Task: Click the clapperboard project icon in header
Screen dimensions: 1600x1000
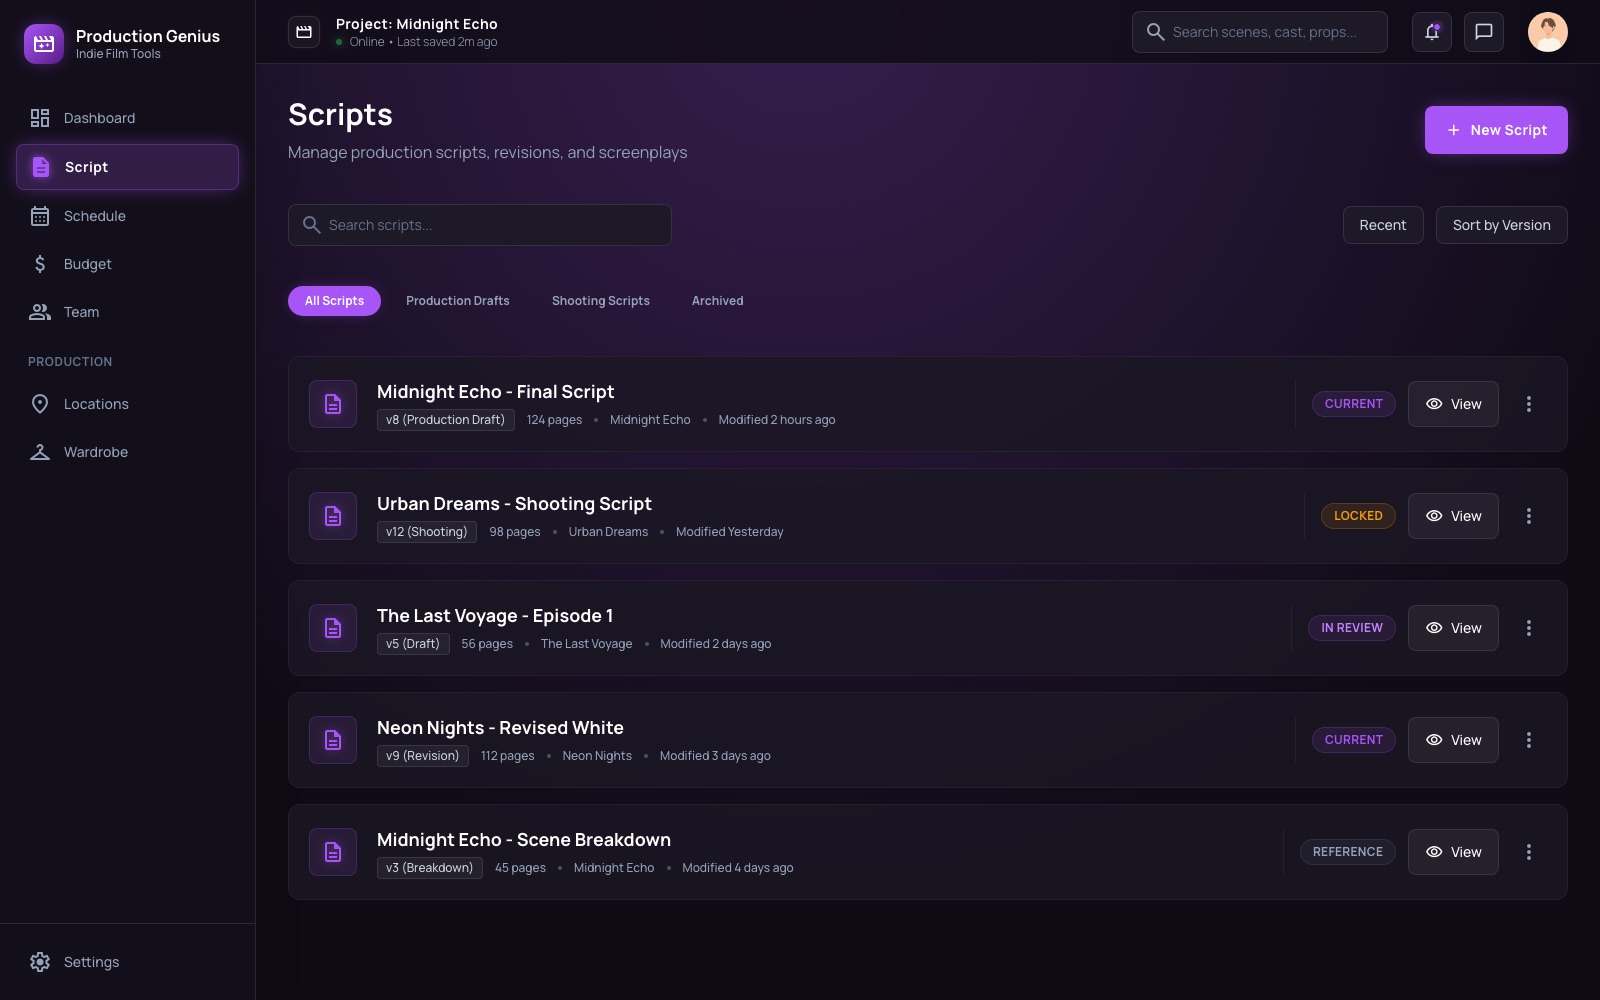Action: click(x=304, y=32)
